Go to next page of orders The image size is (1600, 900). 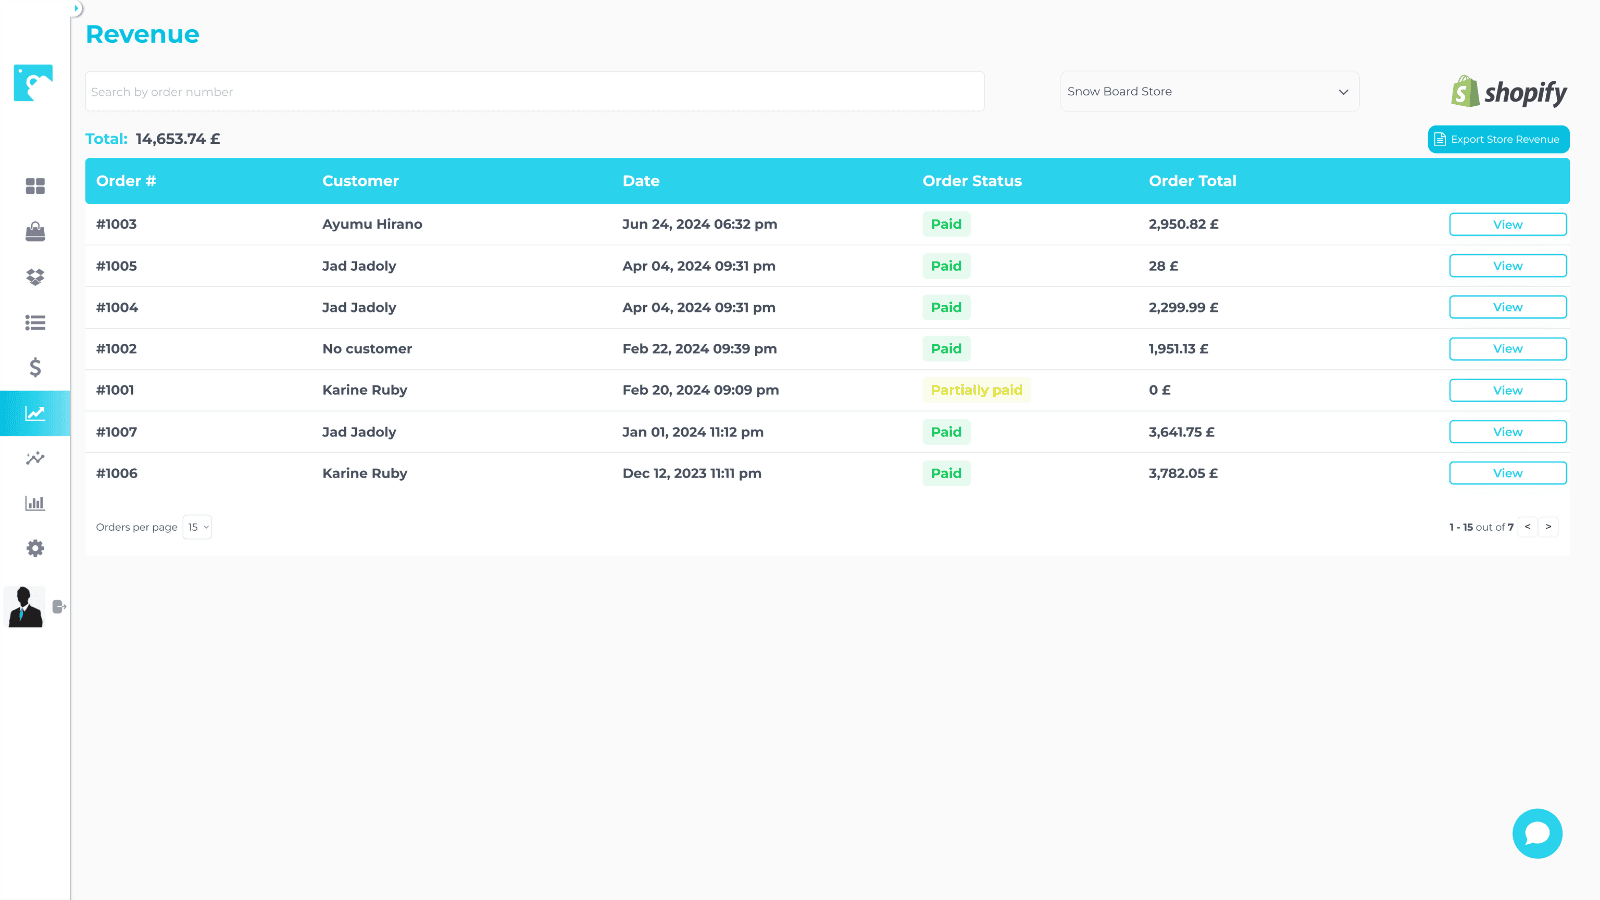[x=1548, y=527]
